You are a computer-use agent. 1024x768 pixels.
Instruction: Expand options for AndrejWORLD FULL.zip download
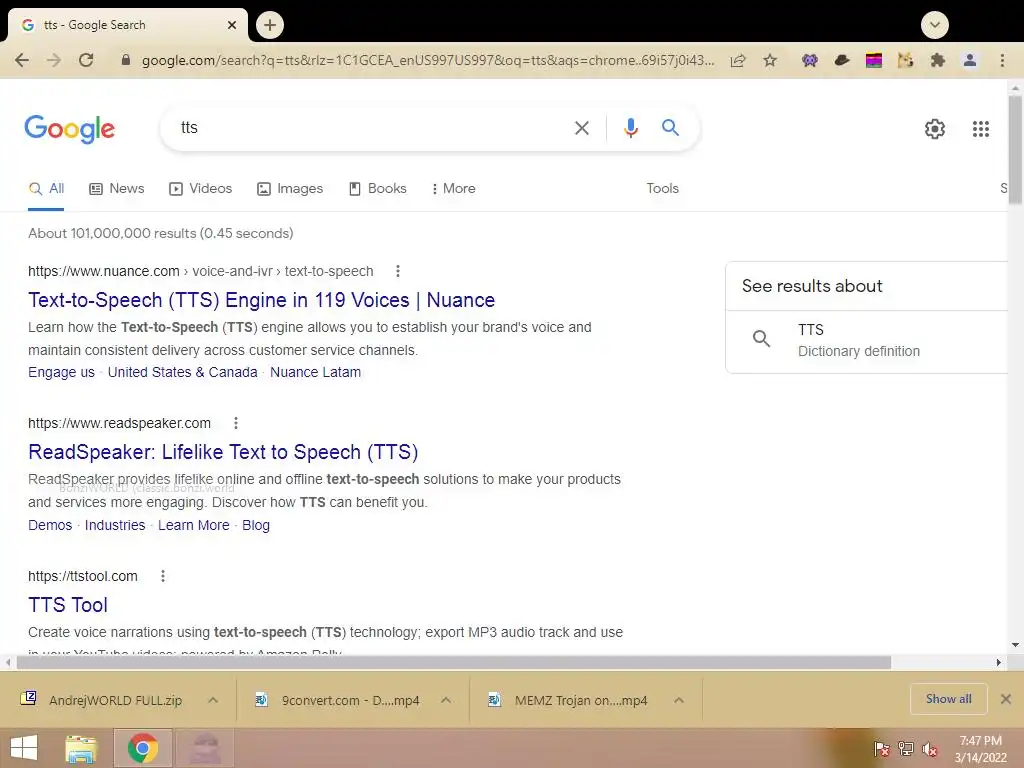213,700
